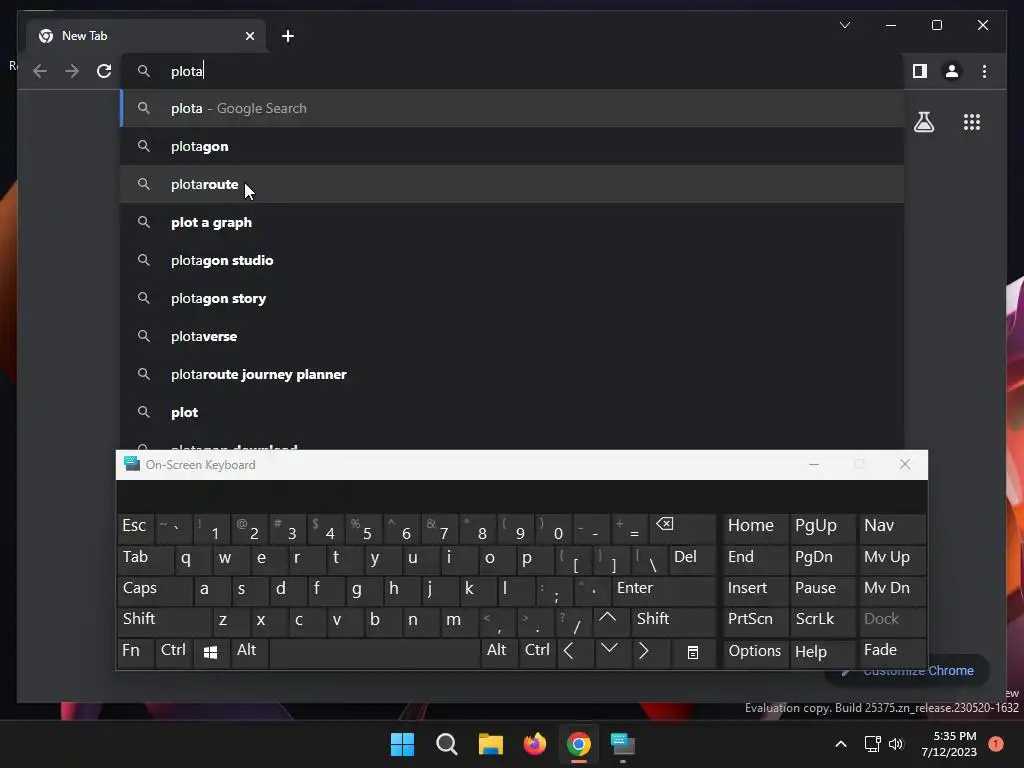Select the 'plot' suggestion

512,411
